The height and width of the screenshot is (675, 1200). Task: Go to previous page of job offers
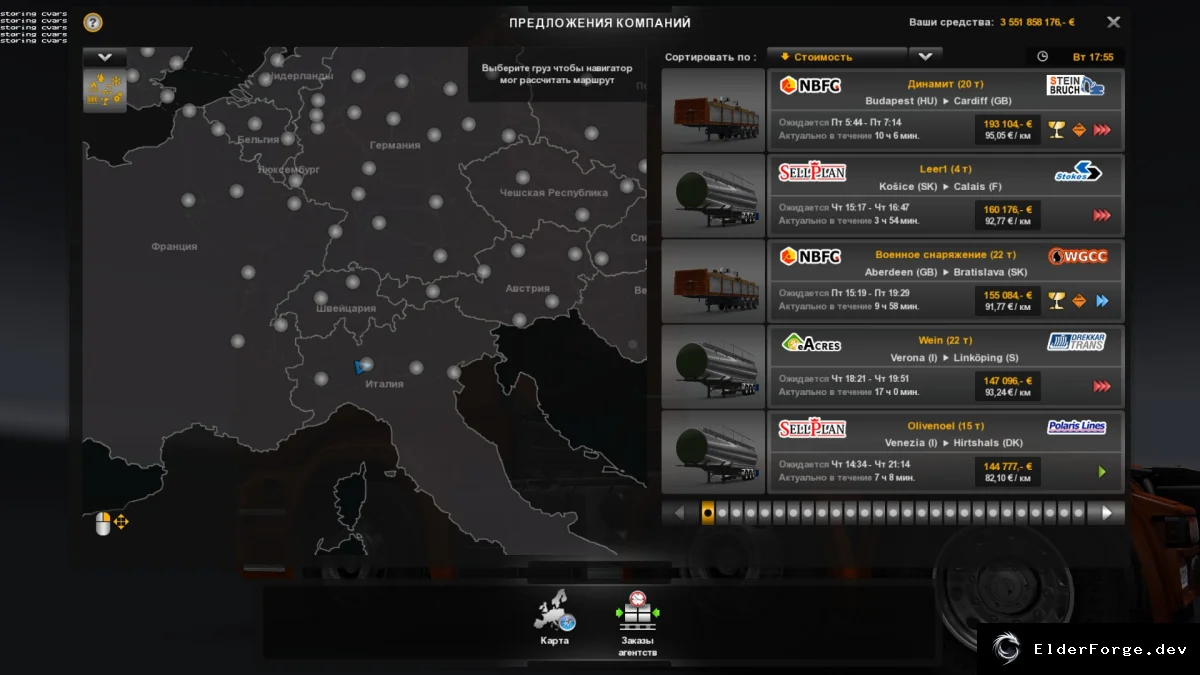(680, 513)
